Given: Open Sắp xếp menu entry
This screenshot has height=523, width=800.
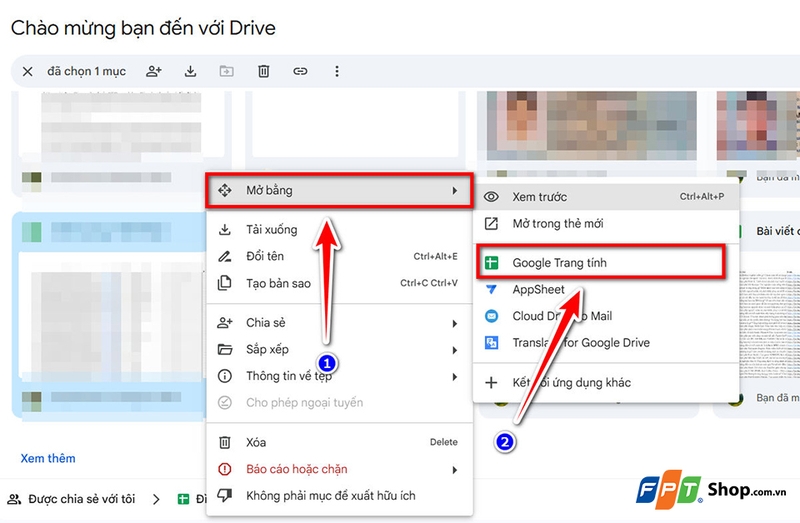Looking at the screenshot, I should pyautogui.click(x=339, y=350).
